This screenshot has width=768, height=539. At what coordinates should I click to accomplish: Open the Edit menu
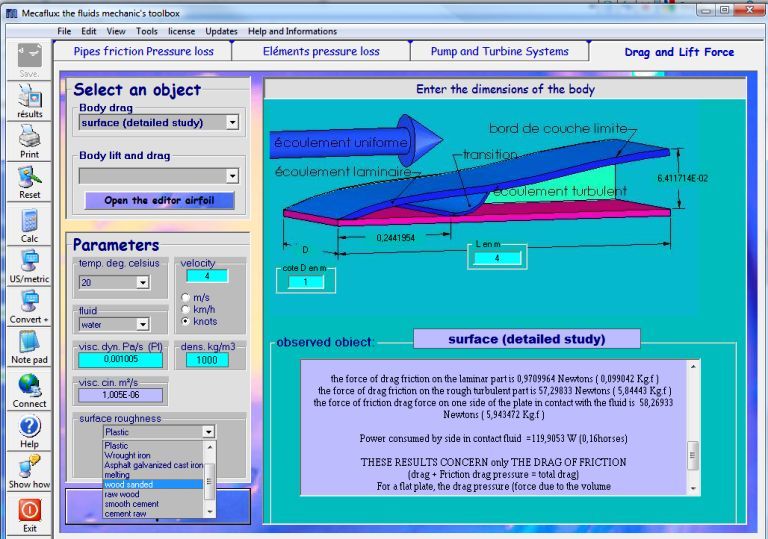pyautogui.click(x=89, y=31)
